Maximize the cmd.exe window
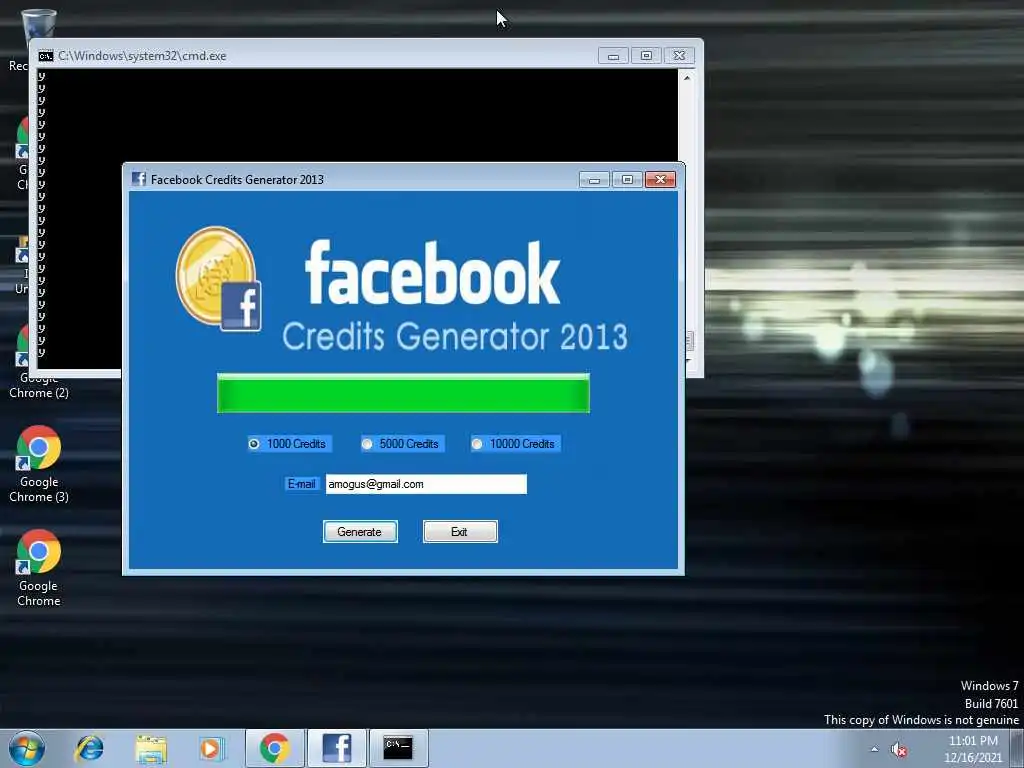Screen dimensions: 1024x768 pos(647,56)
